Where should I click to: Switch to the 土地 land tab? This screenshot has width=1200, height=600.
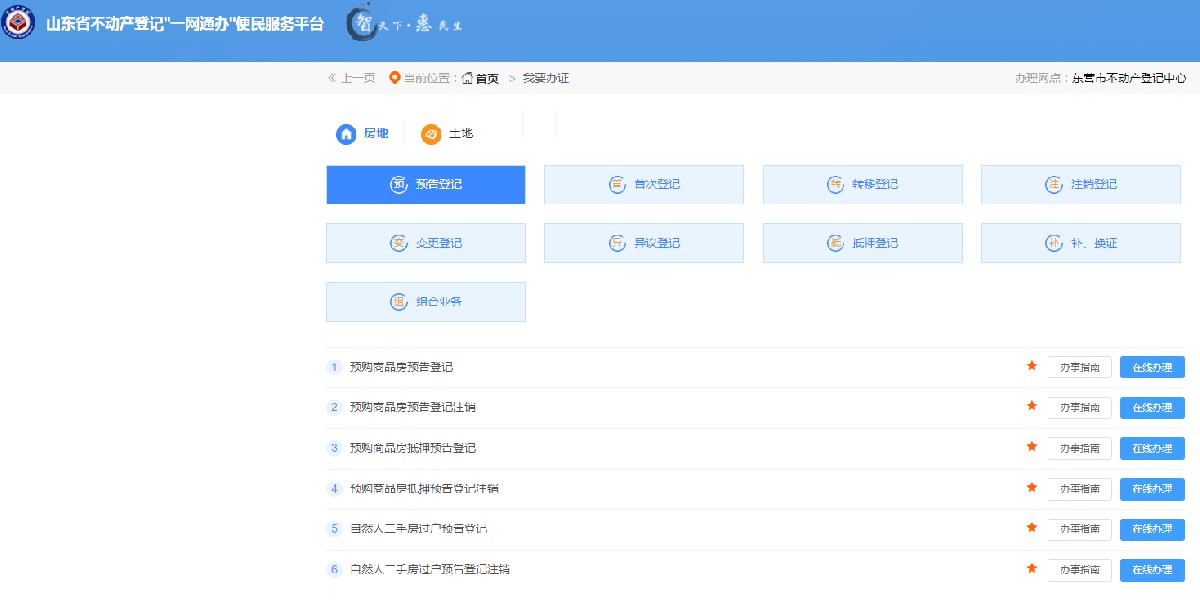pyautogui.click(x=447, y=134)
